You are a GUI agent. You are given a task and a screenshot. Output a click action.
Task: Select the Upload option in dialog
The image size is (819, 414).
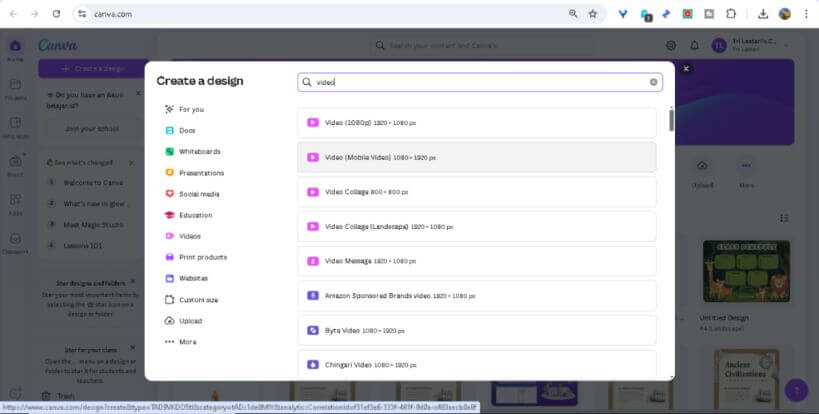point(183,321)
